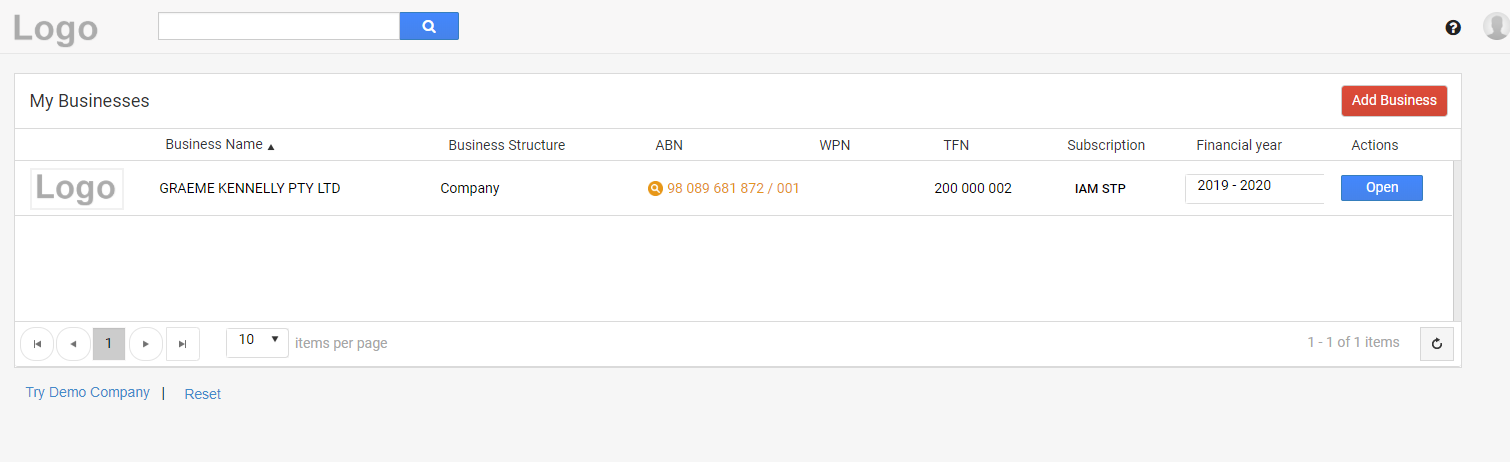Go to the next page

[x=146, y=344]
